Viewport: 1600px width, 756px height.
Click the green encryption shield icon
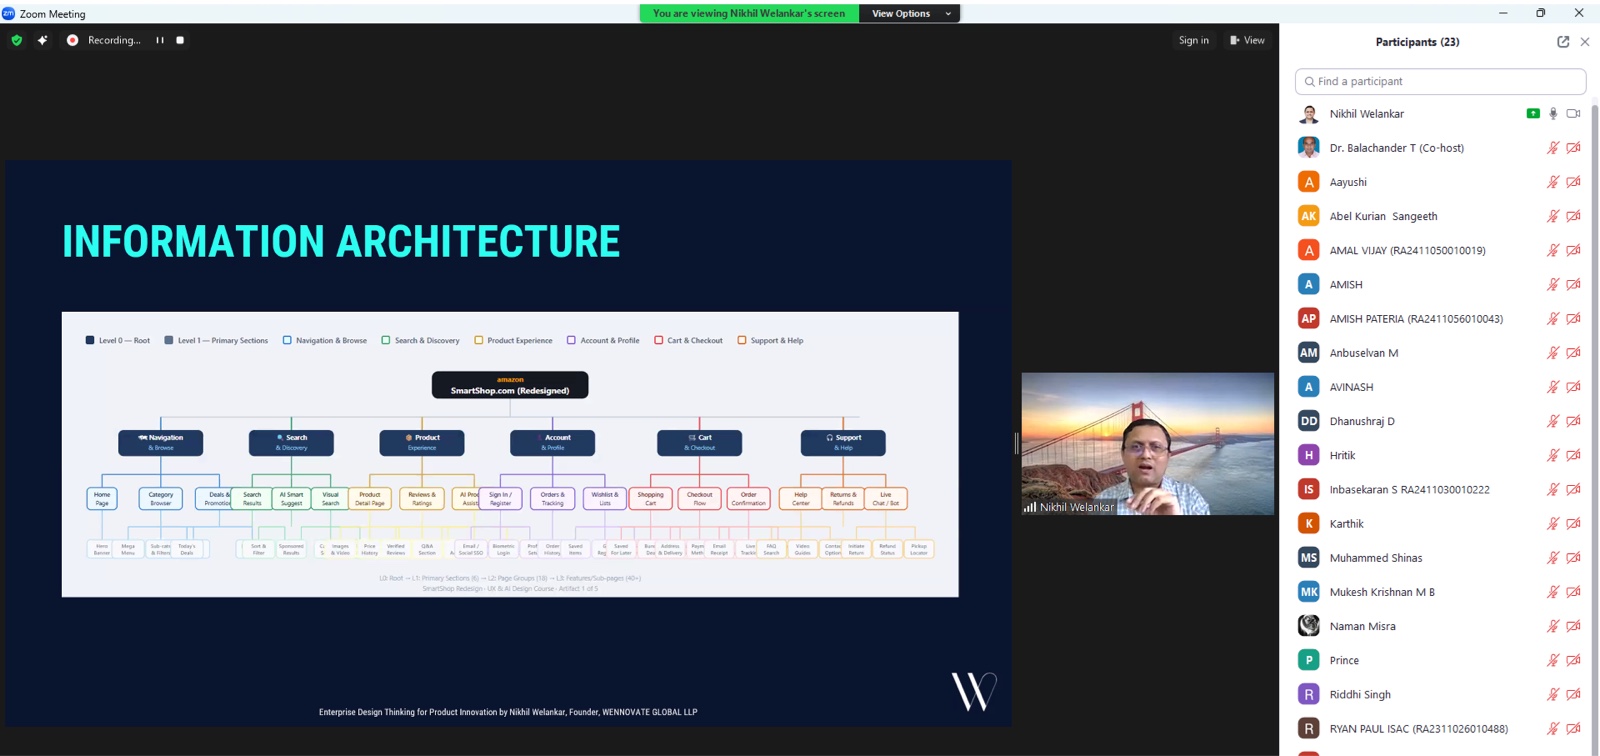tap(16, 40)
